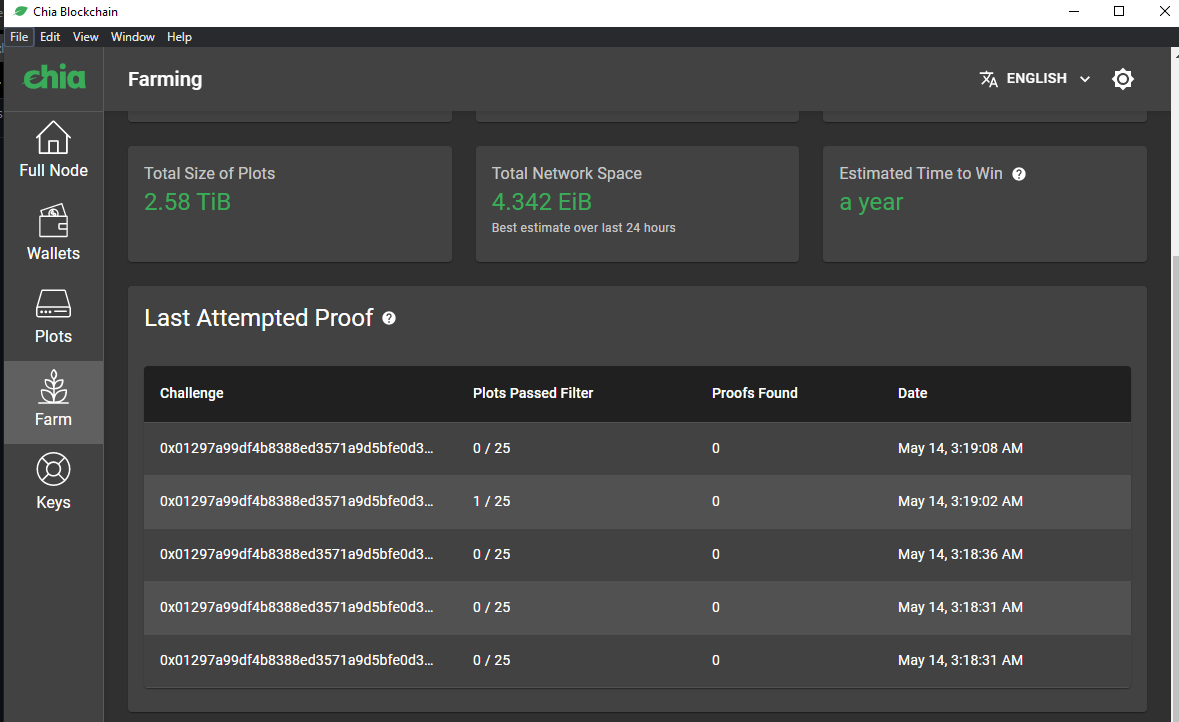Image resolution: width=1179 pixels, height=722 pixels.
Task: Open the Plots section
Action: click(53, 316)
